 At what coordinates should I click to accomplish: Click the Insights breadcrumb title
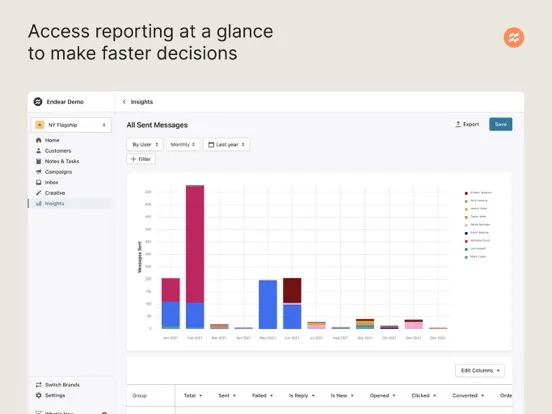(142, 102)
